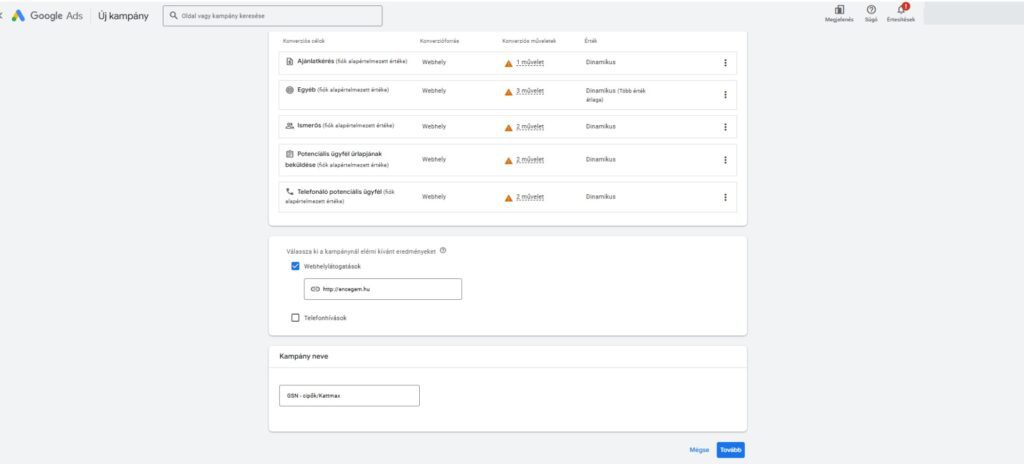Click the Mégse cancel button
This screenshot has height=464, width=1024.
(699, 450)
